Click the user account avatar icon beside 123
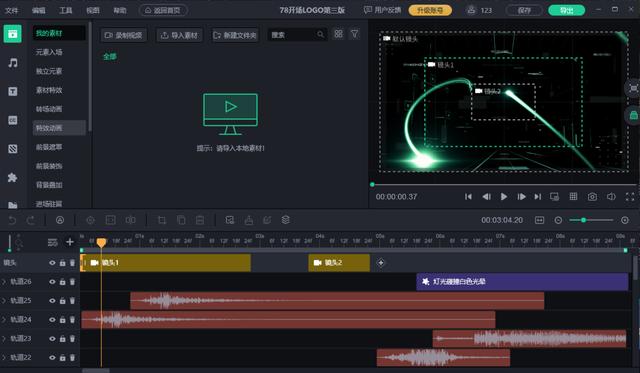Screen dimensions: 640x373 pyautogui.click(x=471, y=10)
